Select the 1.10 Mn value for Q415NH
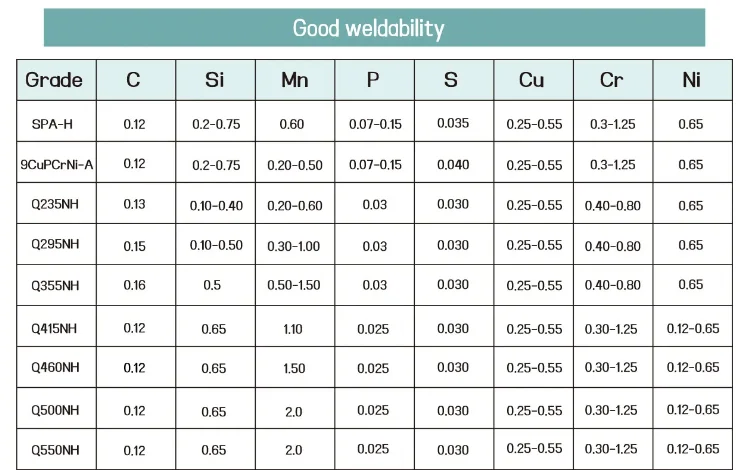This screenshot has height=470, width=752. click(x=294, y=328)
